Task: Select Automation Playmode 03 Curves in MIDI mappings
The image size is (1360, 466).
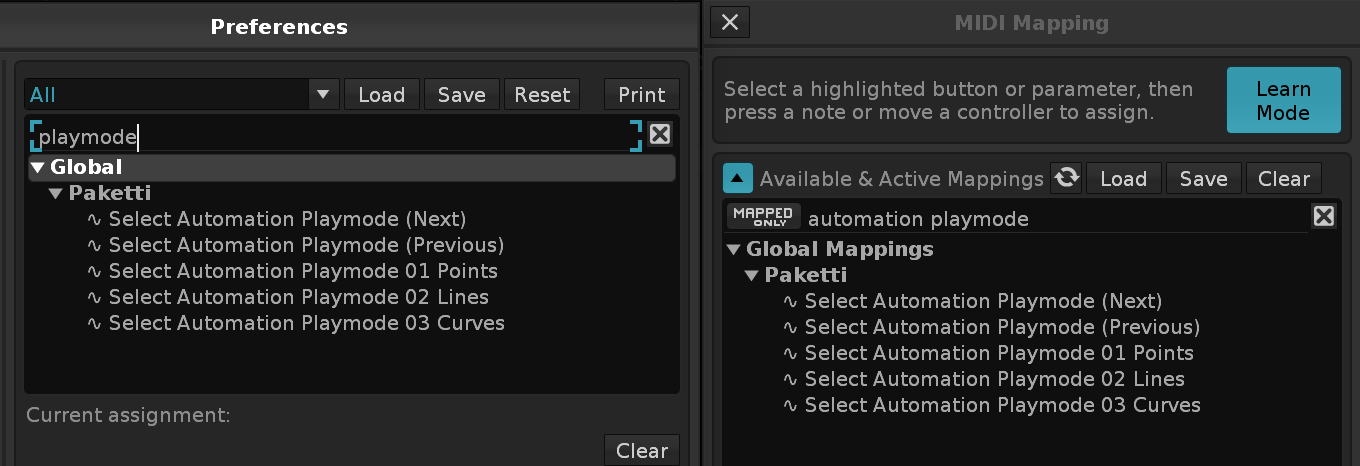Action: tap(1002, 405)
